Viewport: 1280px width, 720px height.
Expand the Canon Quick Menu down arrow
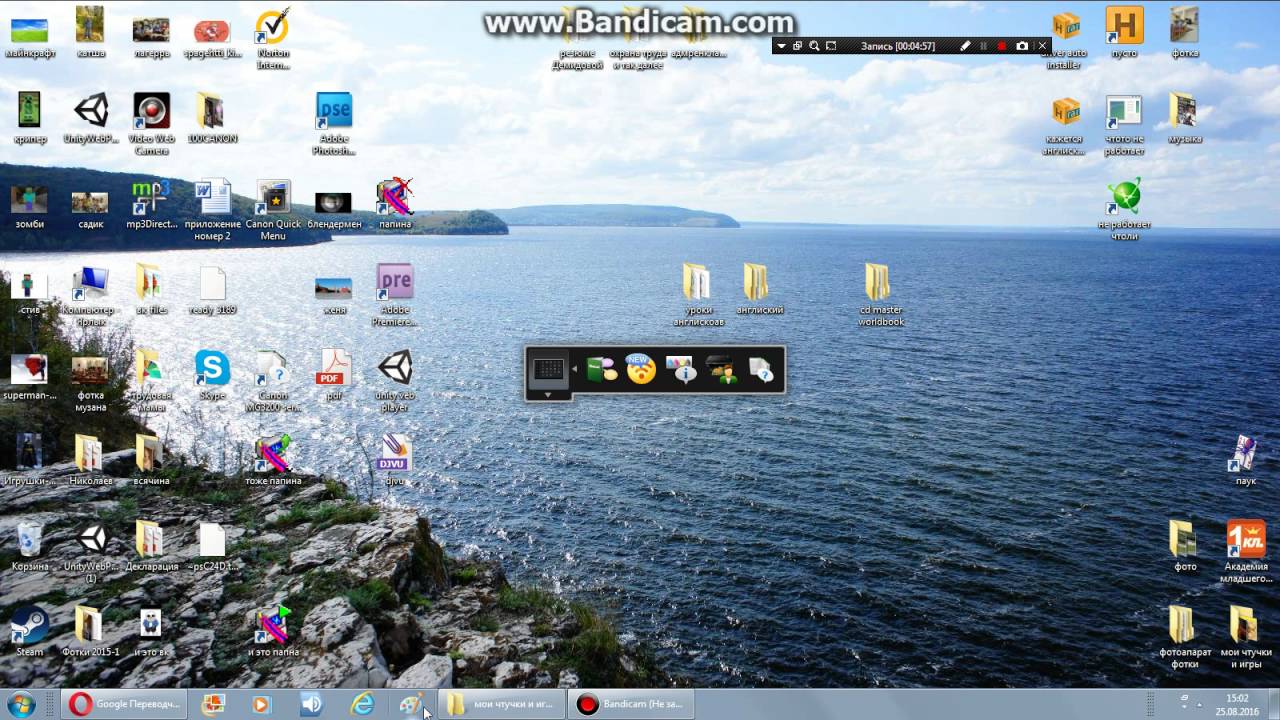tap(548, 395)
